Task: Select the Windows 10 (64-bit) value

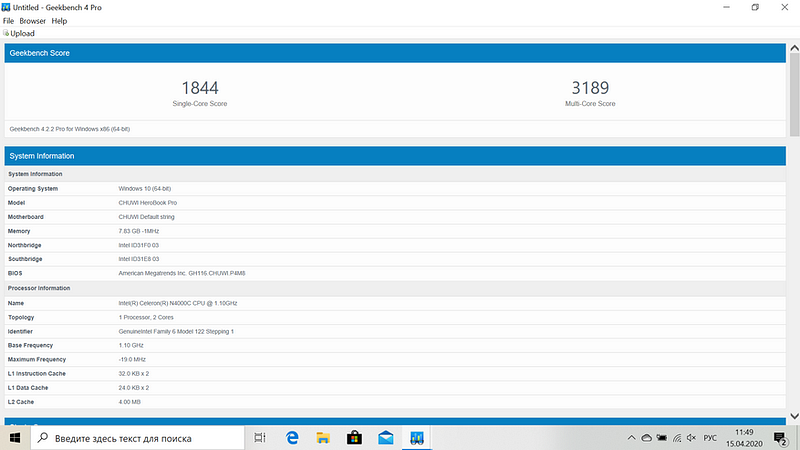Action: 145,189
